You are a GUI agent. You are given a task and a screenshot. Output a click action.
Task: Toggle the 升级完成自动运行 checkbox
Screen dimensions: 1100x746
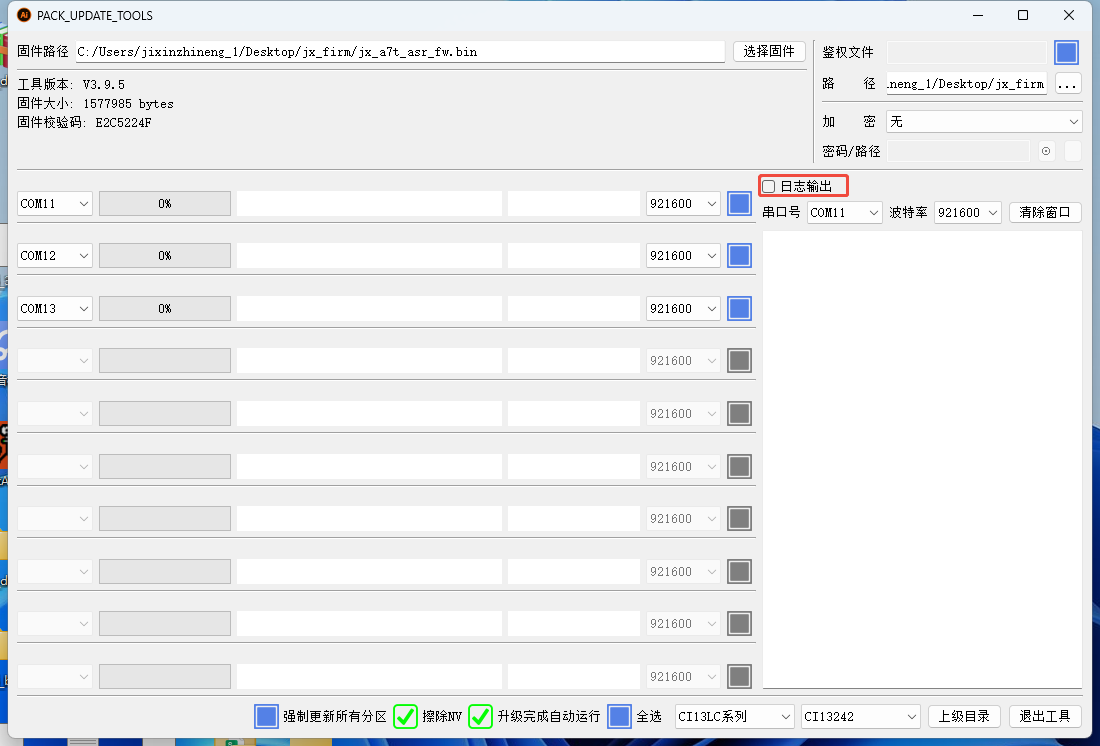coord(480,716)
